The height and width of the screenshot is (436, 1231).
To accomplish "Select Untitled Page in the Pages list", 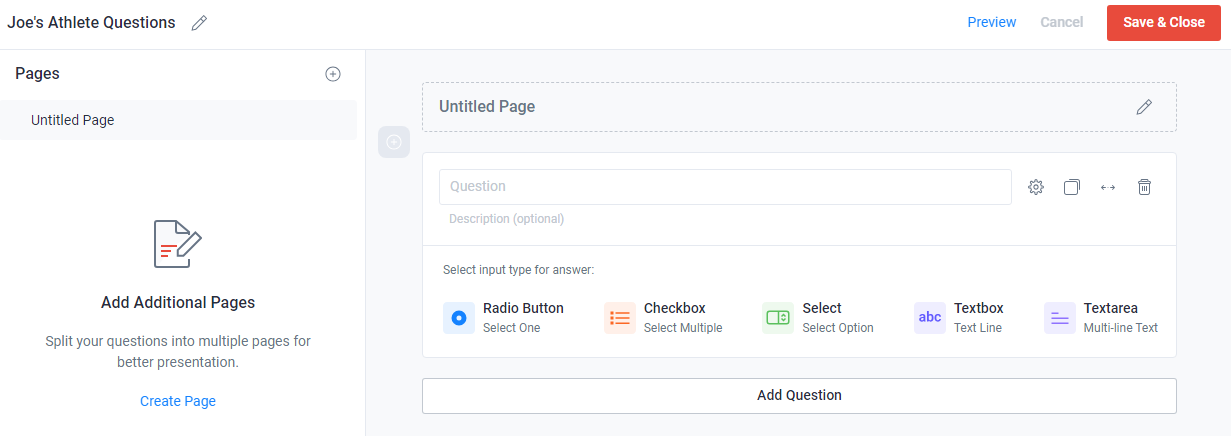I will [178, 120].
